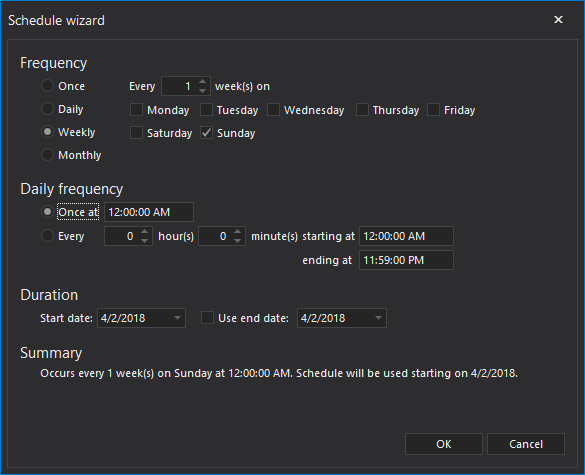Viewport: 585px width, 475px height.
Task: Expand the end date picker dropdown
Action: click(378, 318)
